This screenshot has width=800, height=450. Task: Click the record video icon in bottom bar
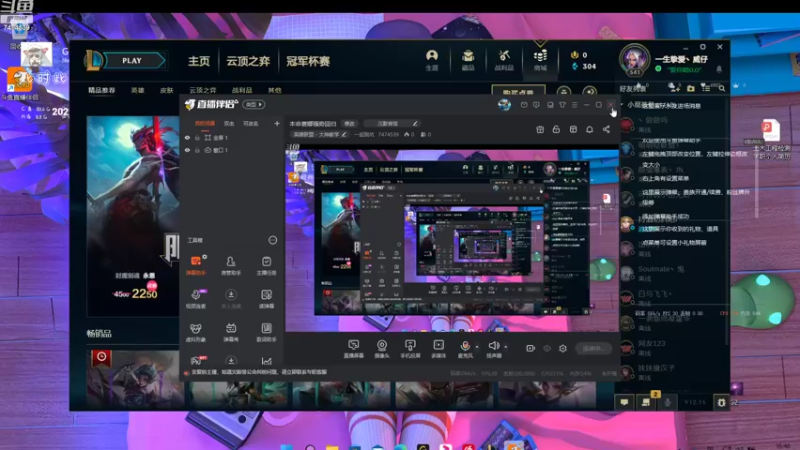[531, 348]
